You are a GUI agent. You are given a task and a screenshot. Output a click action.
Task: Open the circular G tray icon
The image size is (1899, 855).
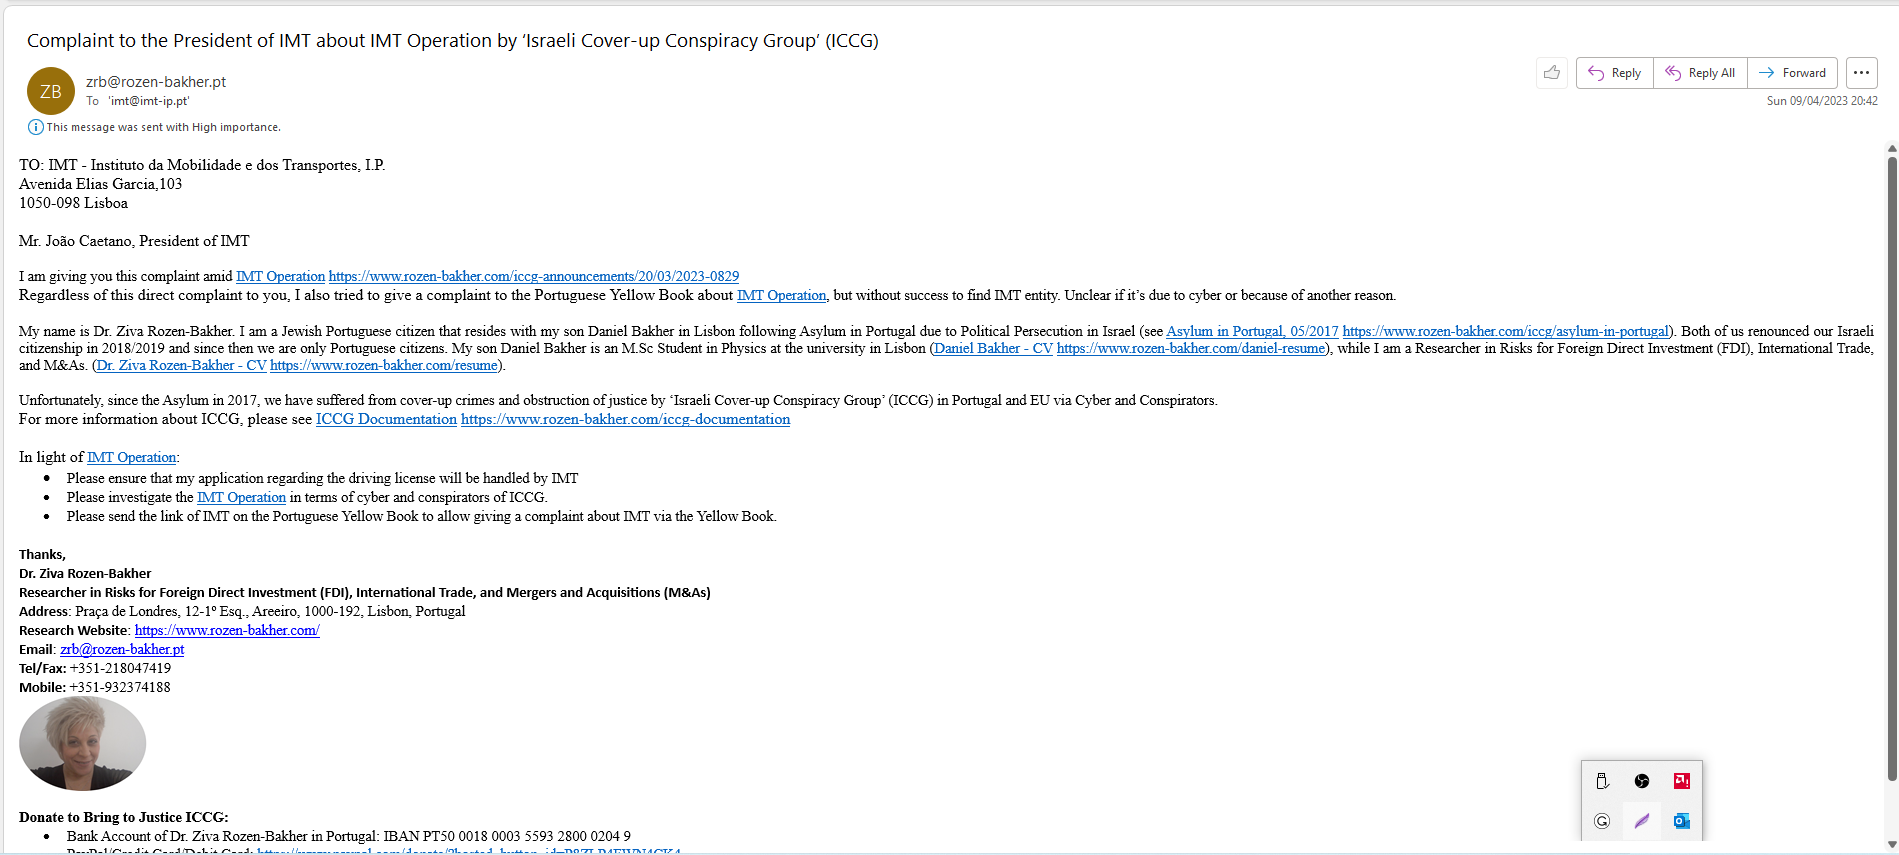click(x=1602, y=821)
